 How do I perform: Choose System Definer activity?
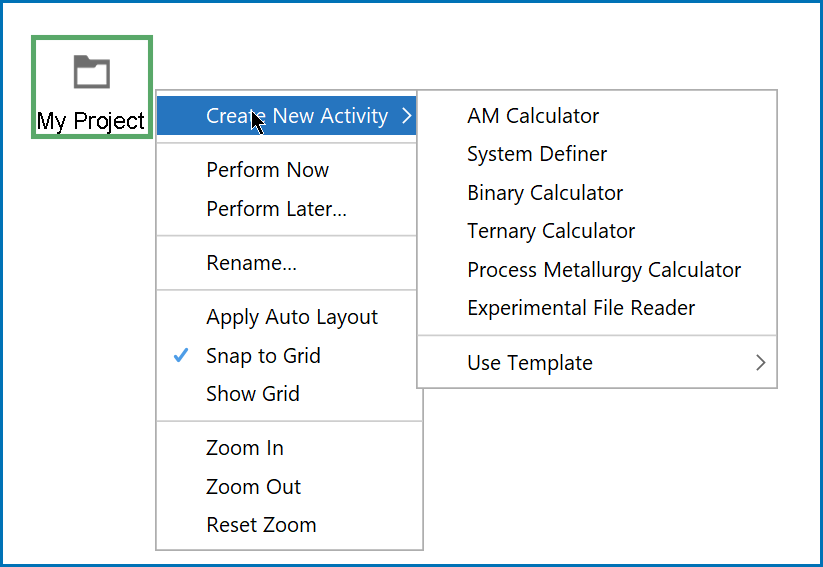597,154
